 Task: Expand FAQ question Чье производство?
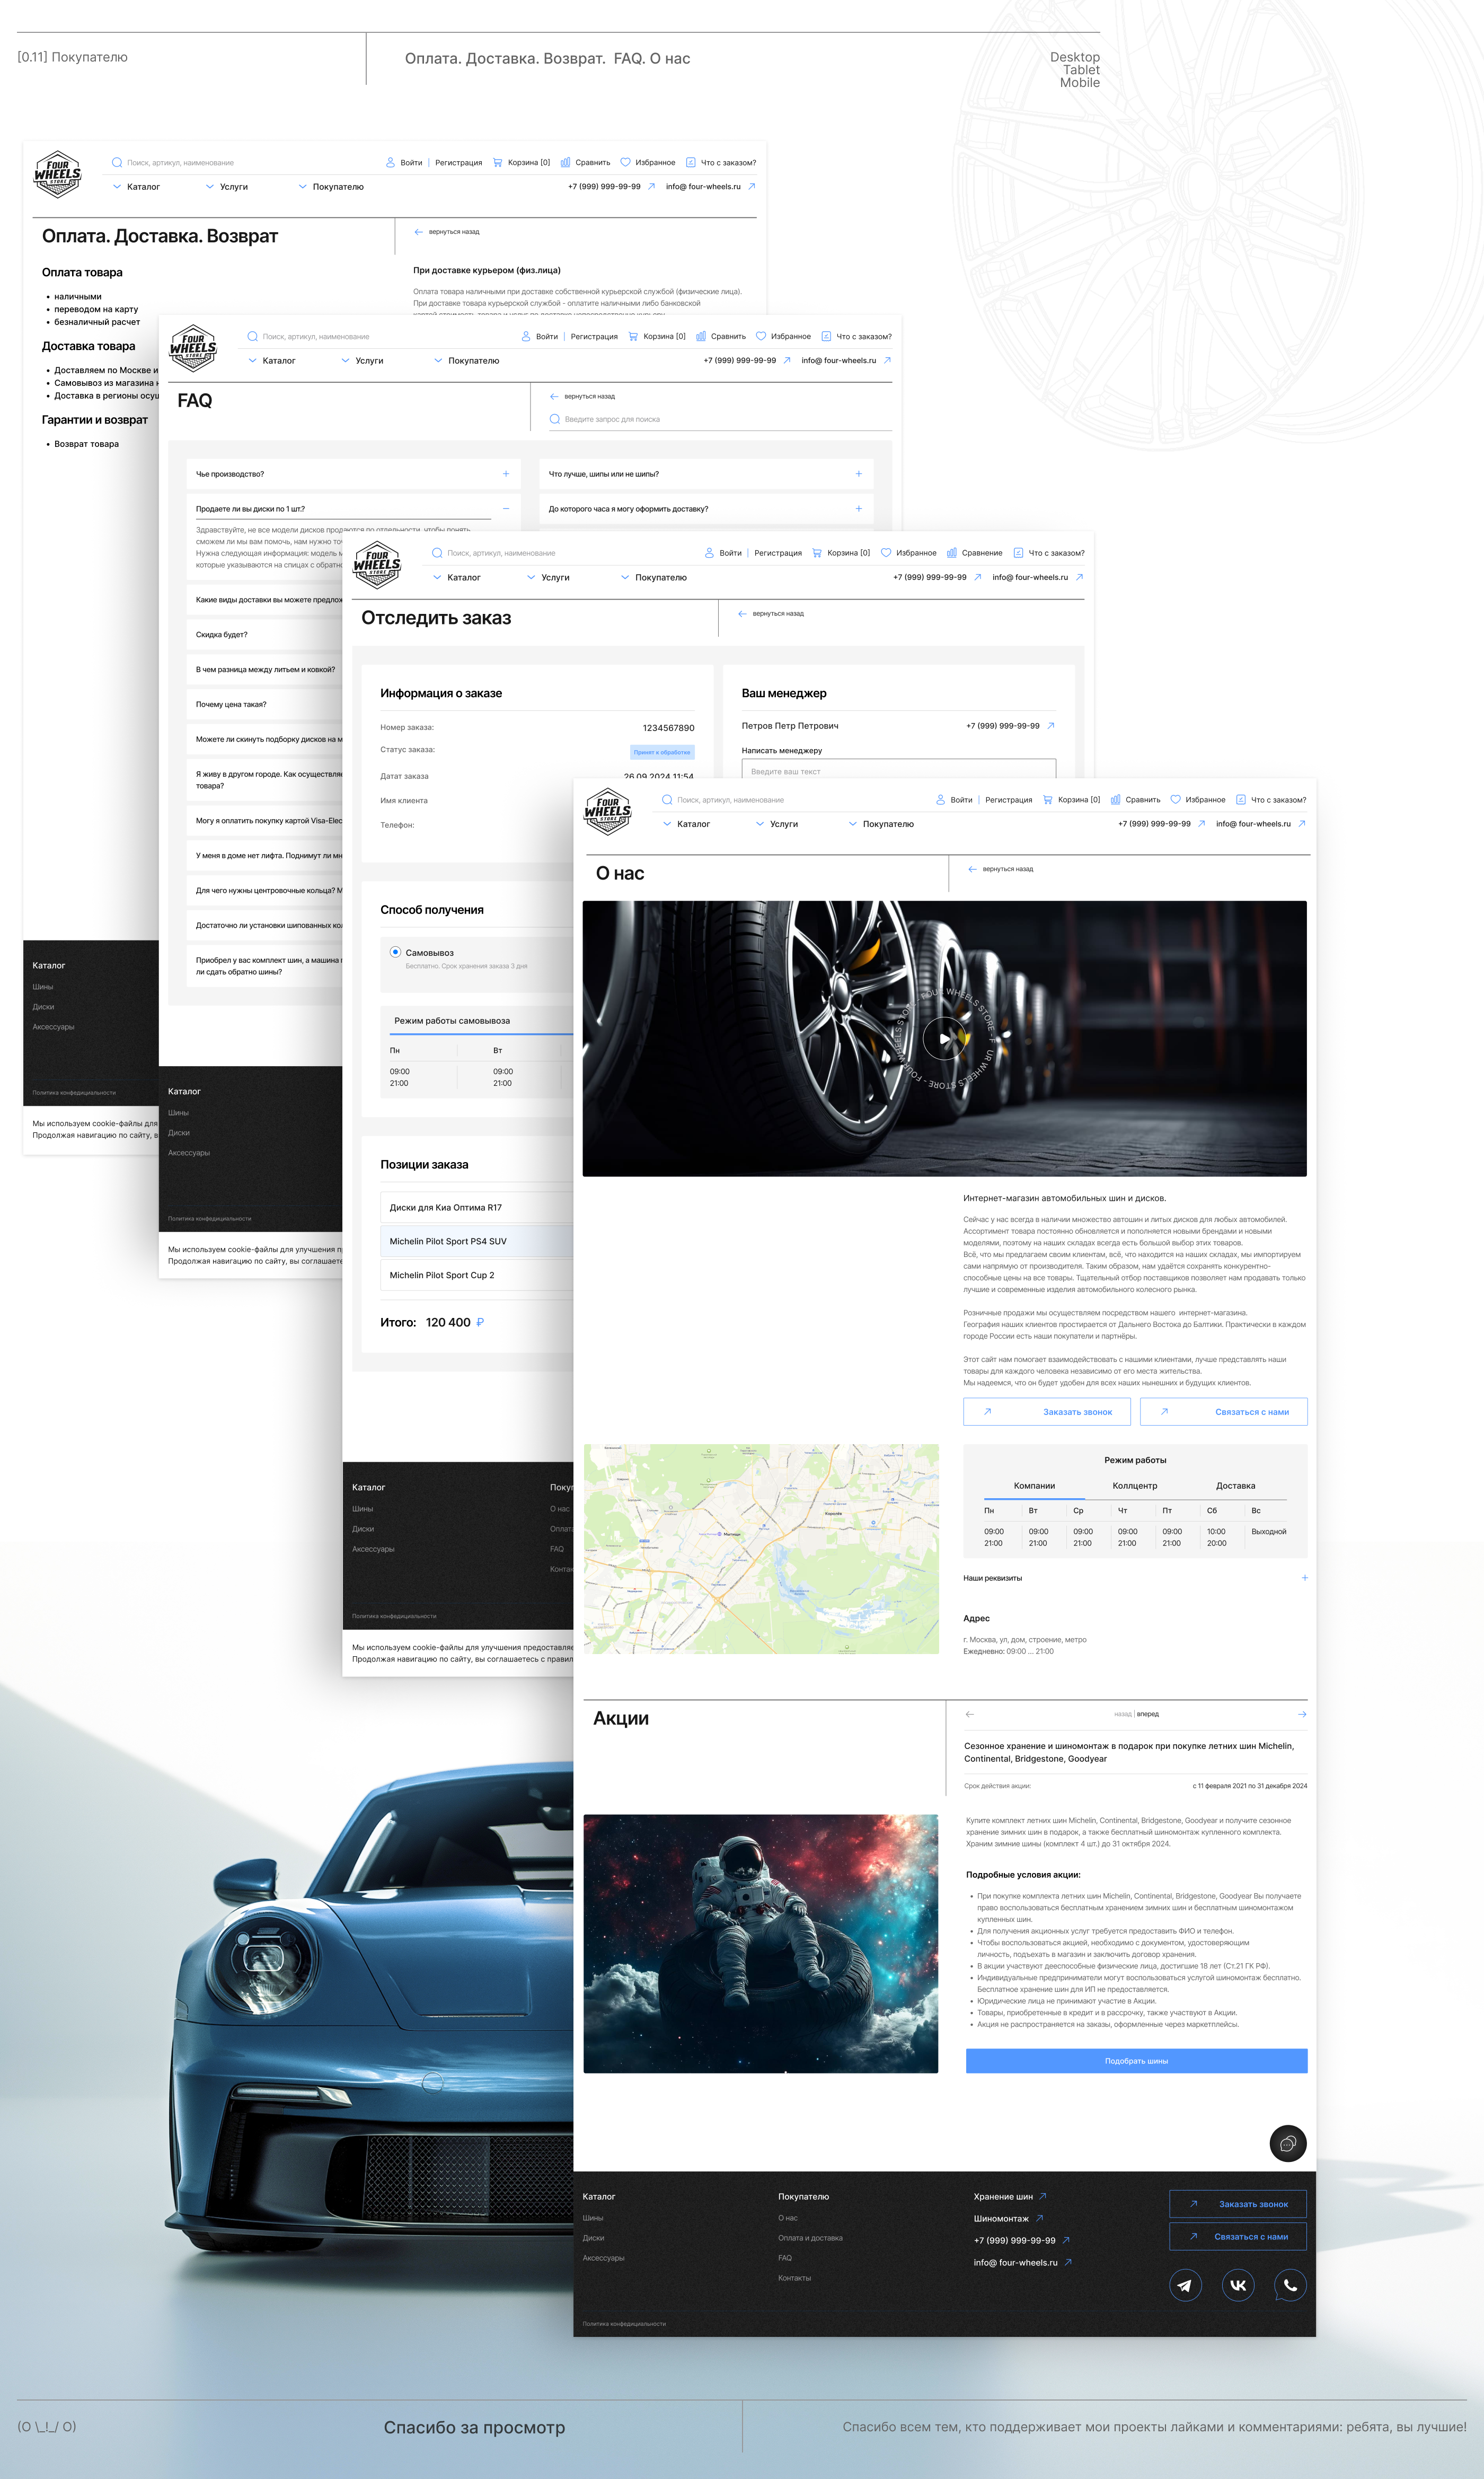tap(506, 474)
